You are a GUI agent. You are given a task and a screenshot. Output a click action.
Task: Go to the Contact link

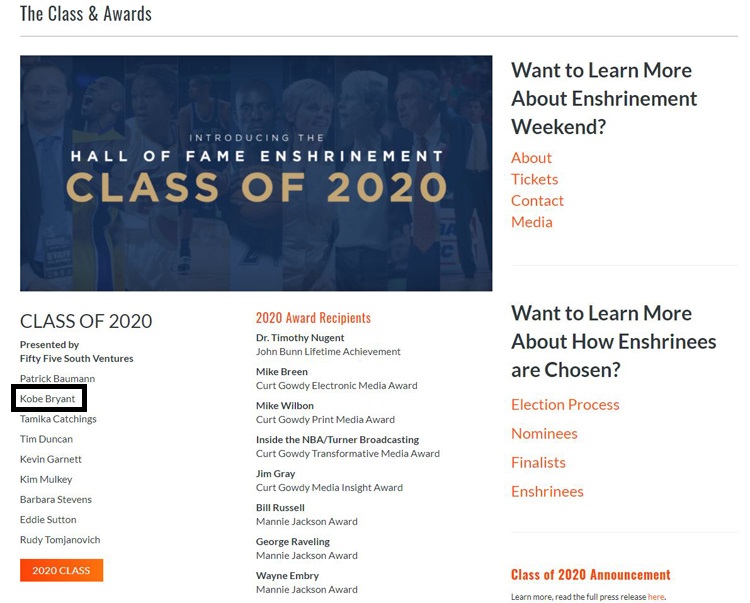[x=537, y=201]
